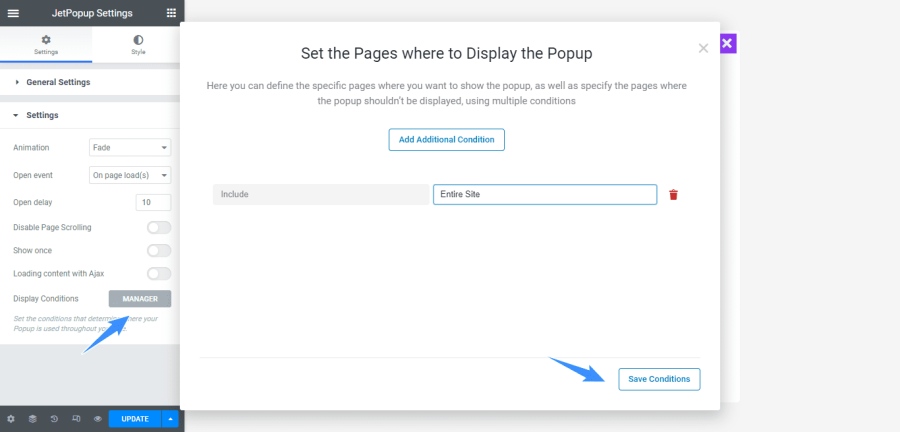Open page settings gear in bottom bar
Viewport: 900px width, 432px height.
[x=11, y=419]
